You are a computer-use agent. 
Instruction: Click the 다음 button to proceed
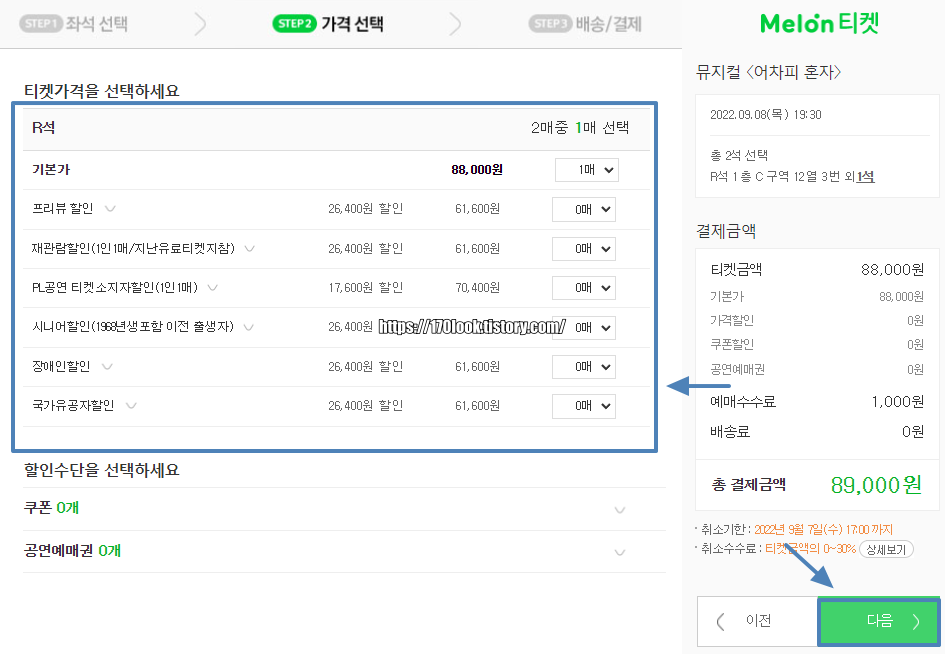[x=878, y=621]
